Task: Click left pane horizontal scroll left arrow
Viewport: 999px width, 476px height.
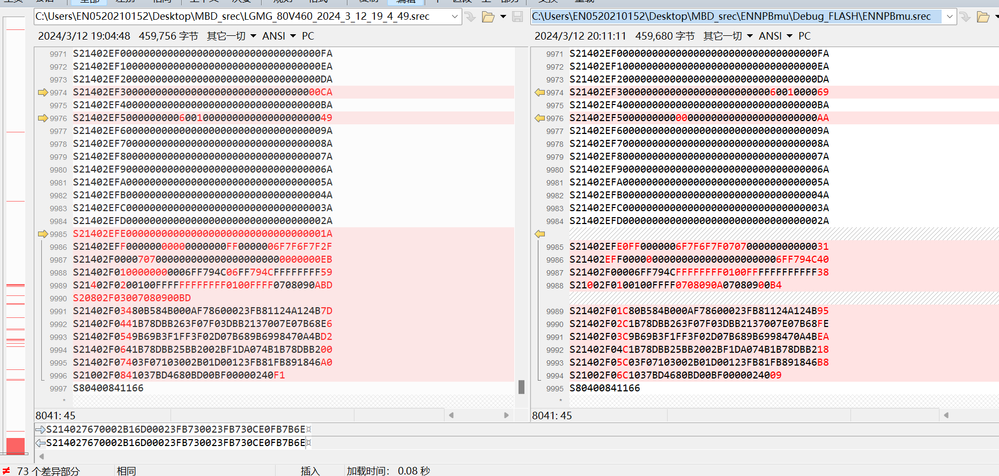Action: click(x=452, y=415)
